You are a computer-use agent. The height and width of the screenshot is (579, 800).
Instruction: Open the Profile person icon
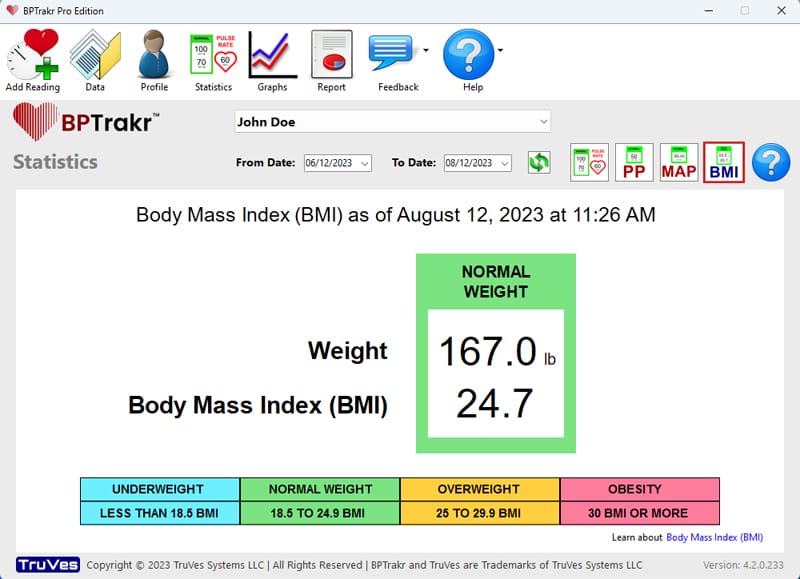[154, 55]
